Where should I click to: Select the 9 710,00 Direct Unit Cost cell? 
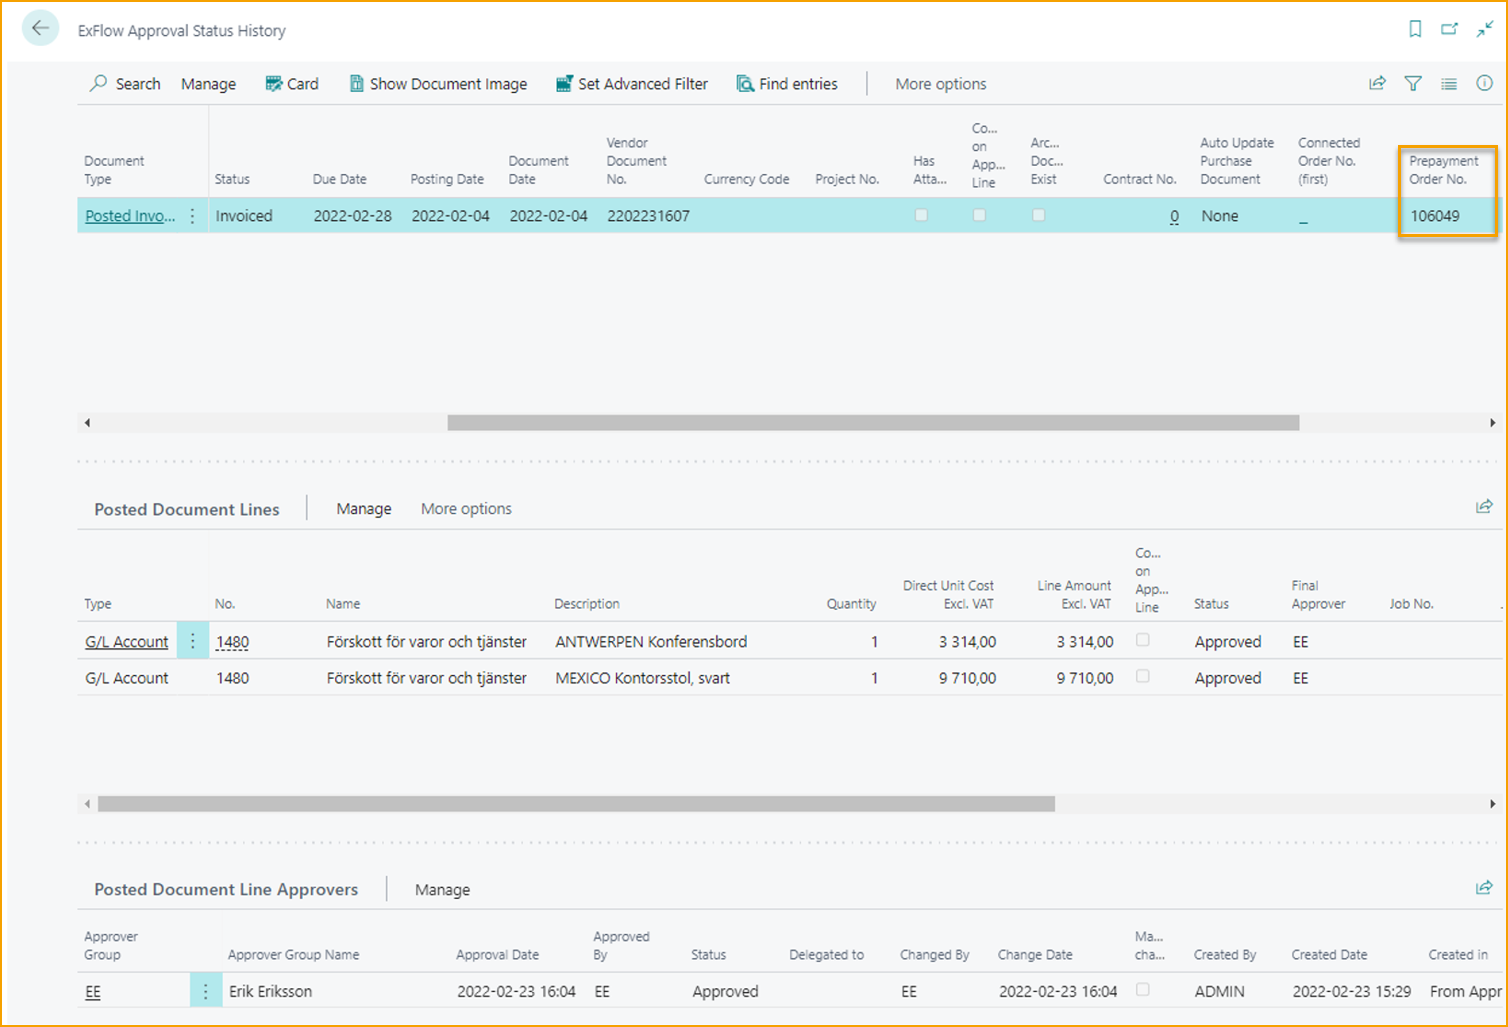pyautogui.click(x=967, y=678)
